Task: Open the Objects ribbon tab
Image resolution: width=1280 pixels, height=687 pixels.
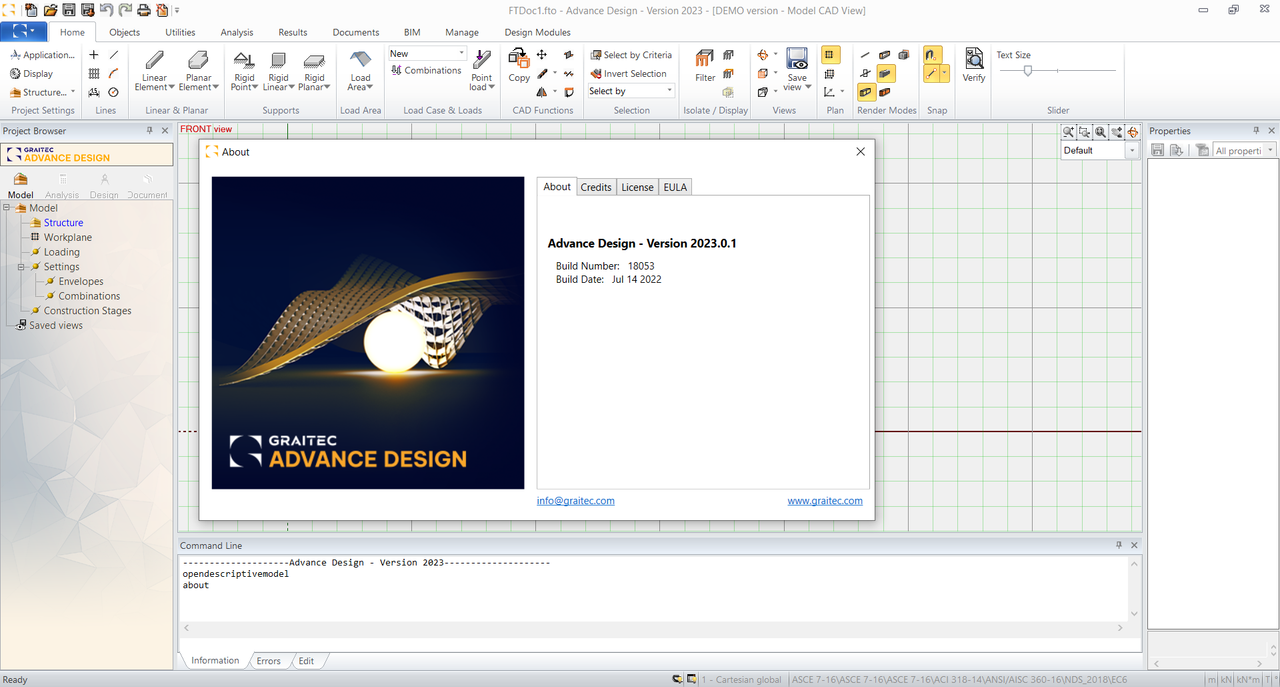Action: pos(125,32)
